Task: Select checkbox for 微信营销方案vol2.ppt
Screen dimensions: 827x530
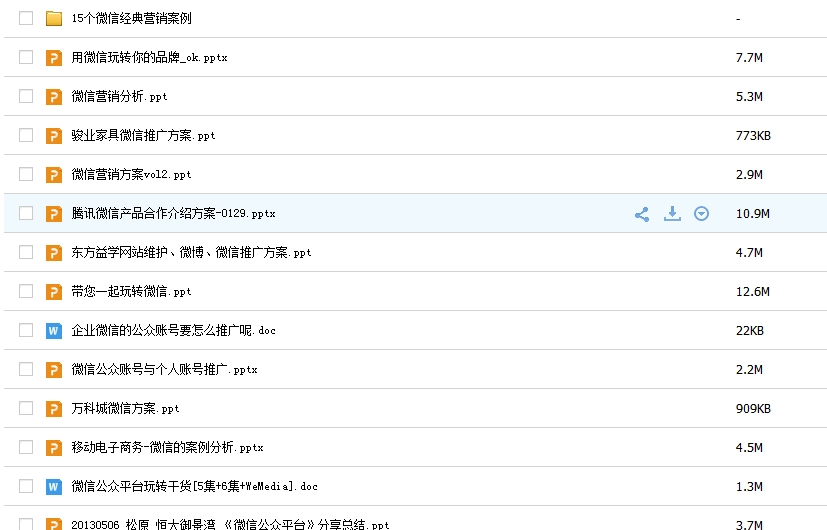Action: (26, 174)
